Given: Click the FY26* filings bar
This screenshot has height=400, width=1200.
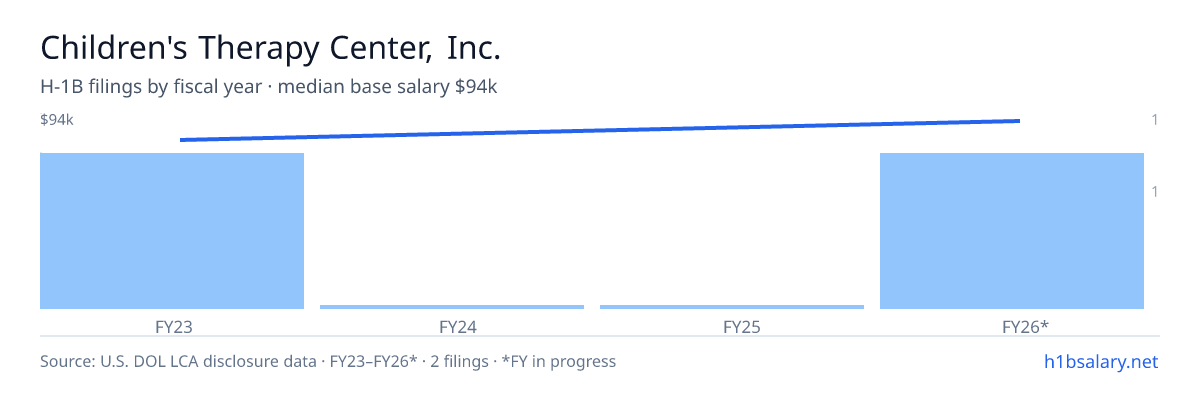Looking at the screenshot, I should click(1012, 231).
